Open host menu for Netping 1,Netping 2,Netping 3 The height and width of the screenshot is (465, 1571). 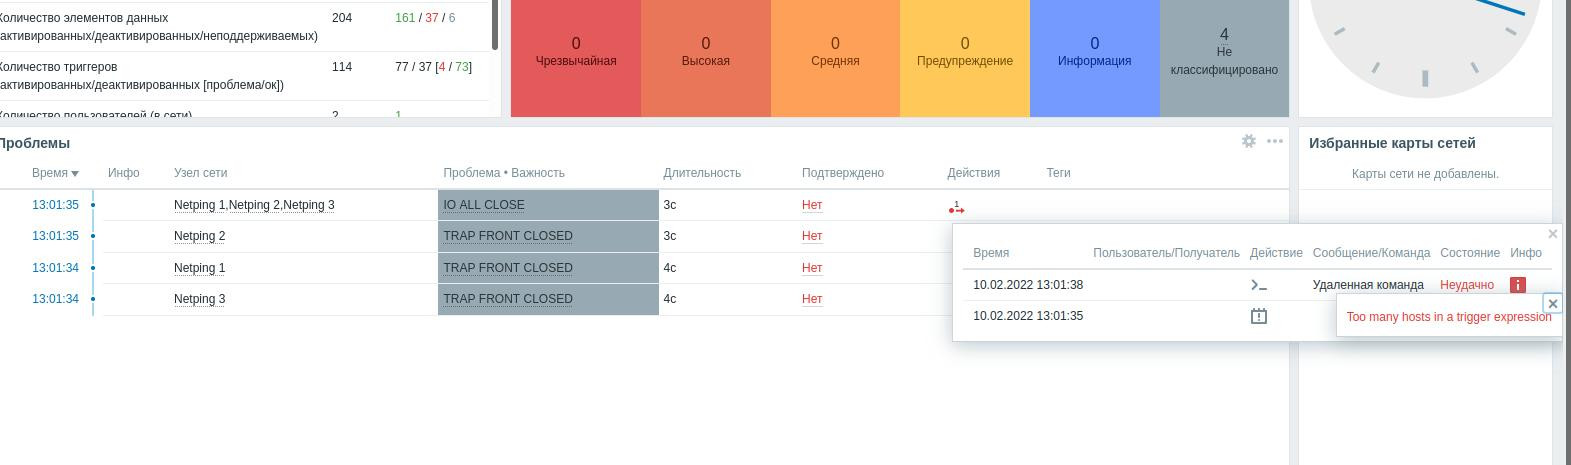[x=254, y=205]
